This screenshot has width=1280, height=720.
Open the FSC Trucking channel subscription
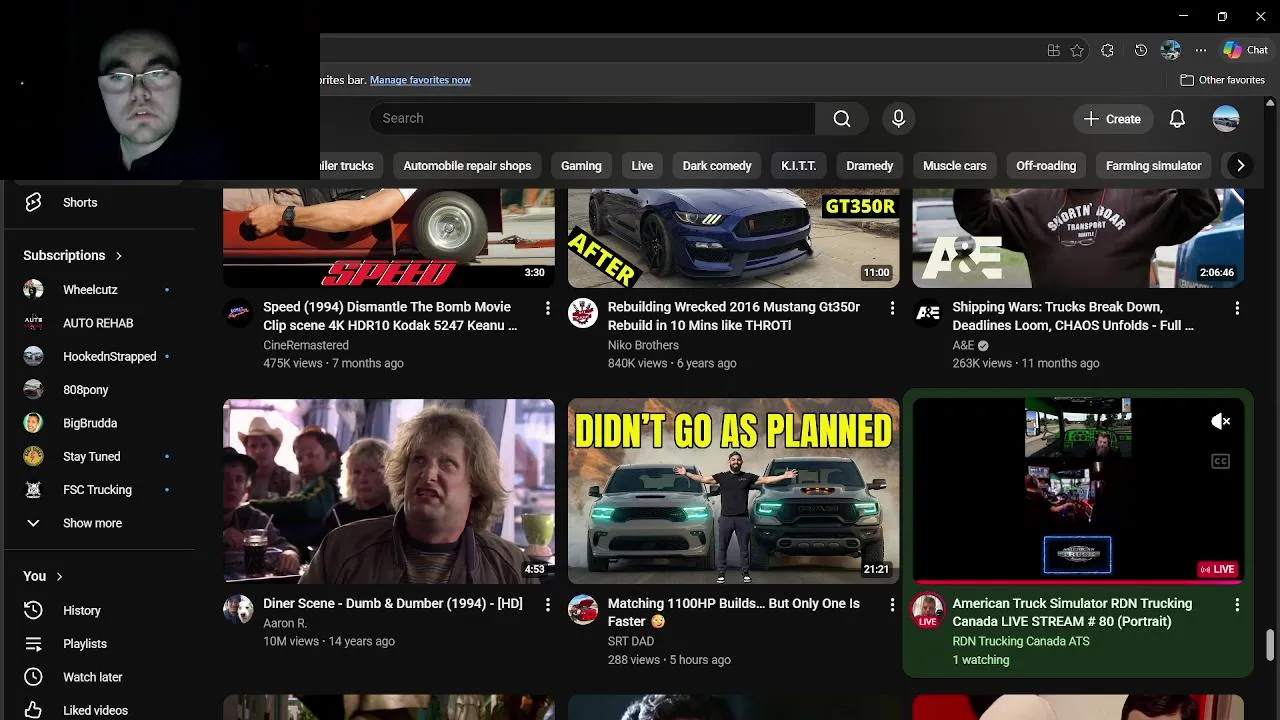point(97,489)
